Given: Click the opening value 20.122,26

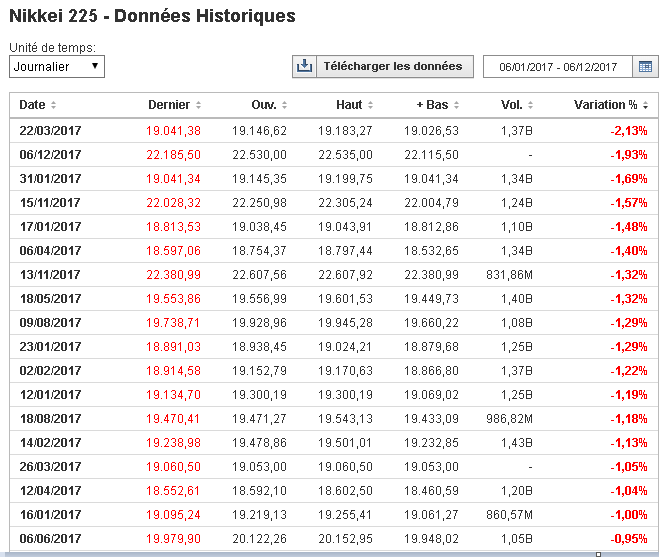Looking at the screenshot, I should tap(259, 538).
